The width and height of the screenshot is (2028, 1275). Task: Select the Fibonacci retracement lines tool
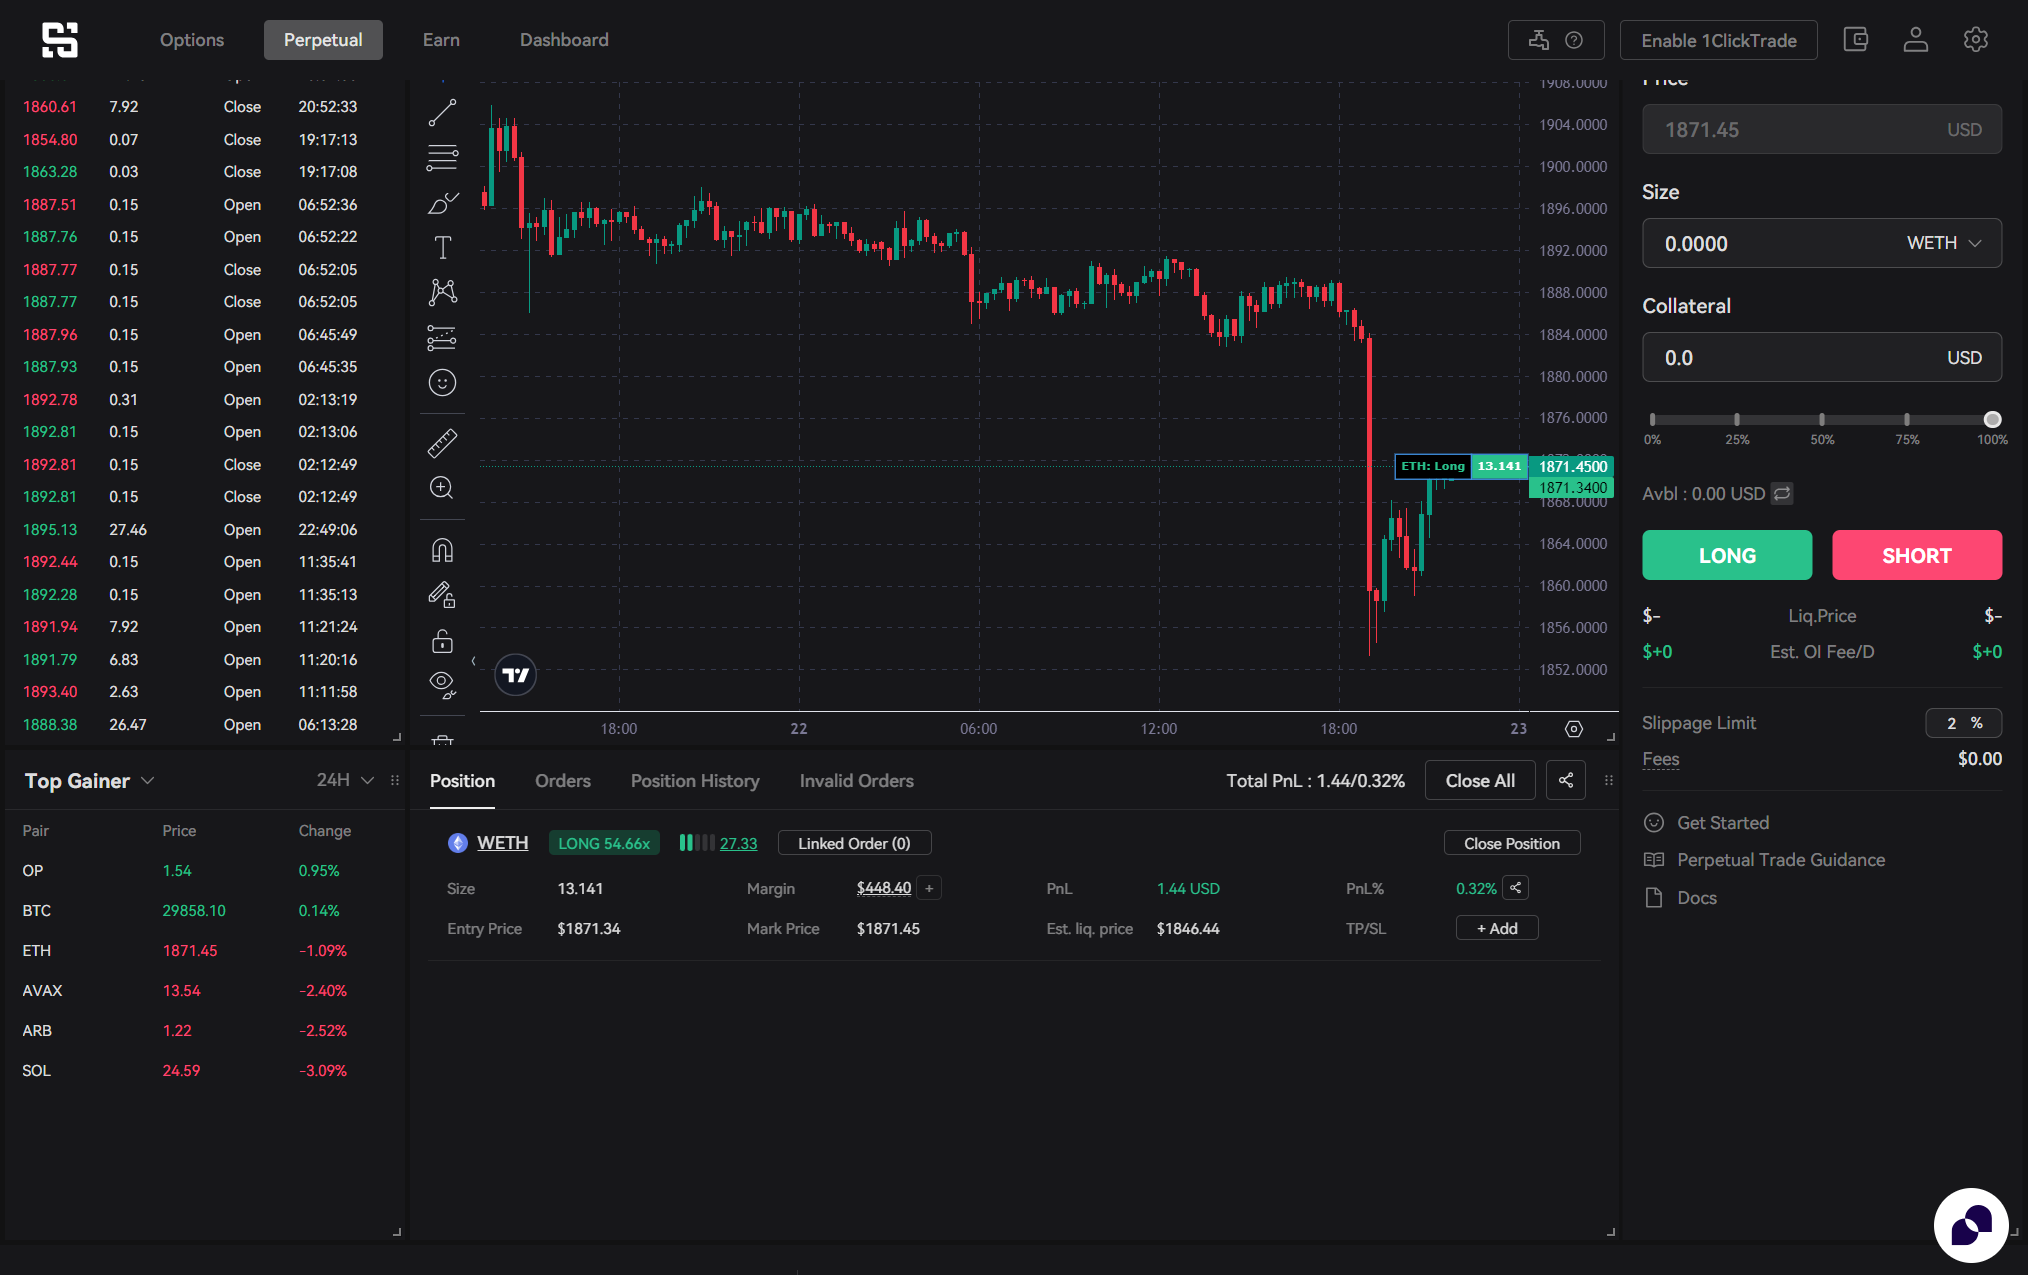[x=442, y=157]
